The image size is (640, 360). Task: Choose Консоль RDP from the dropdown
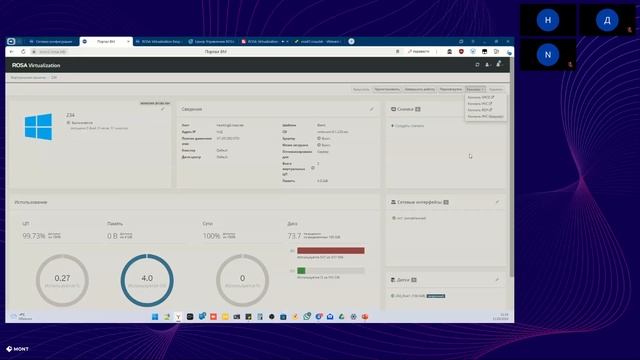(480, 110)
